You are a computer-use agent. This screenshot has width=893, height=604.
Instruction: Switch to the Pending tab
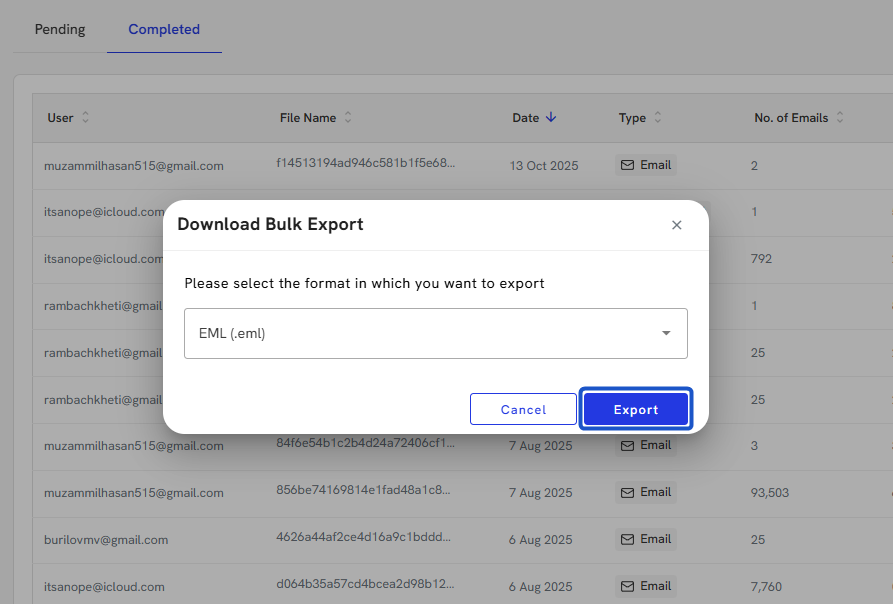(x=60, y=29)
